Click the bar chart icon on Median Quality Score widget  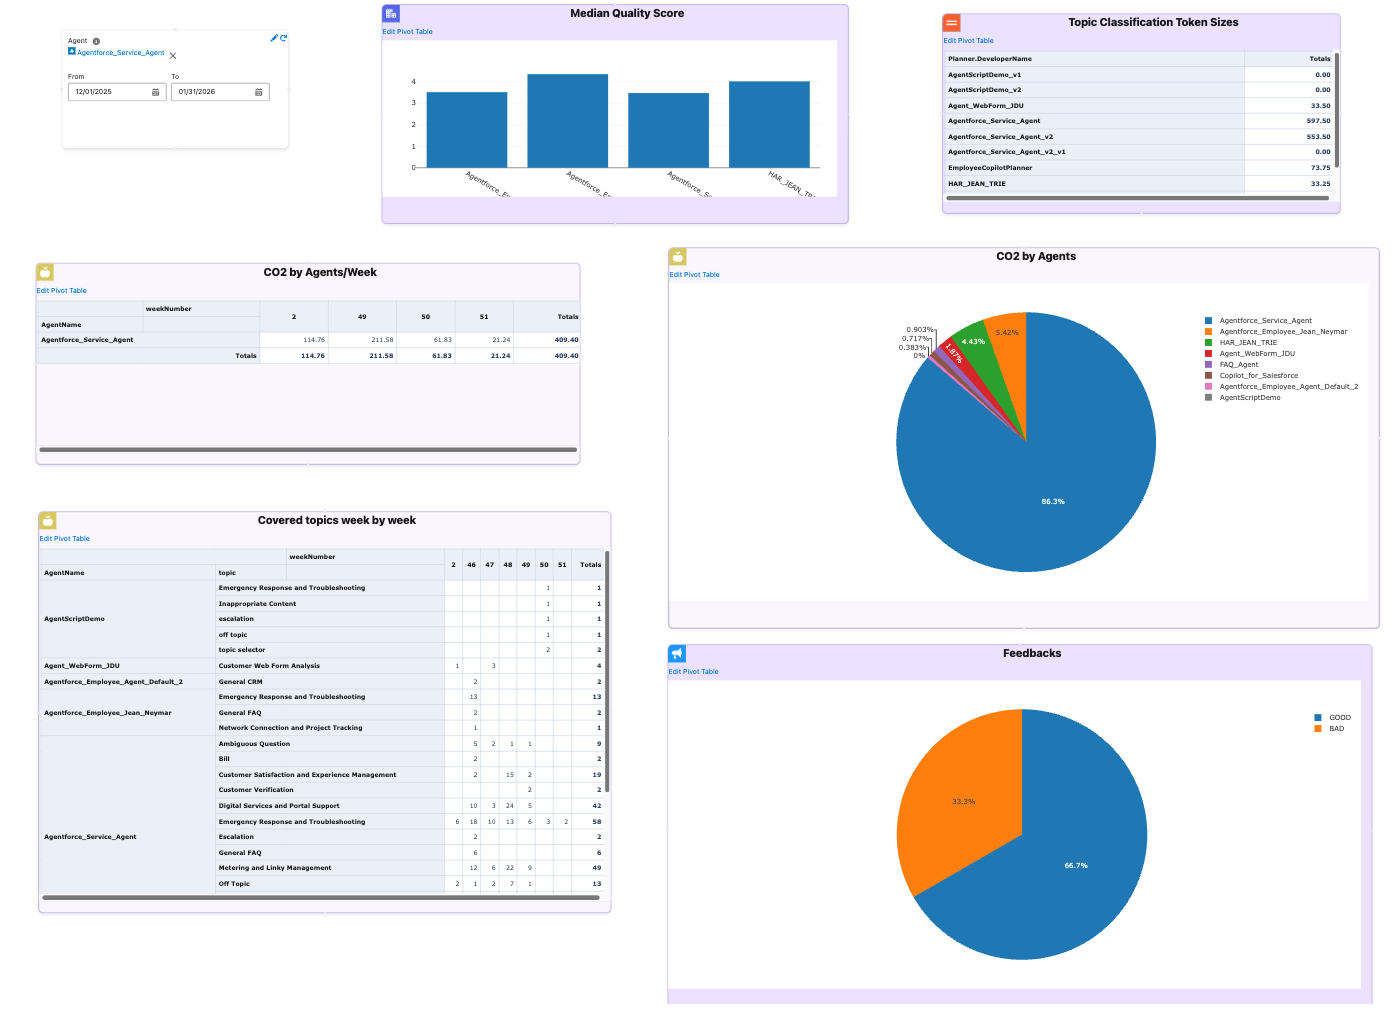(x=390, y=13)
